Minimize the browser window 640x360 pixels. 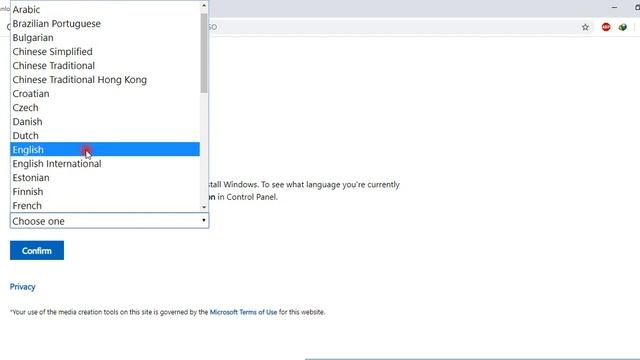(614, 7)
